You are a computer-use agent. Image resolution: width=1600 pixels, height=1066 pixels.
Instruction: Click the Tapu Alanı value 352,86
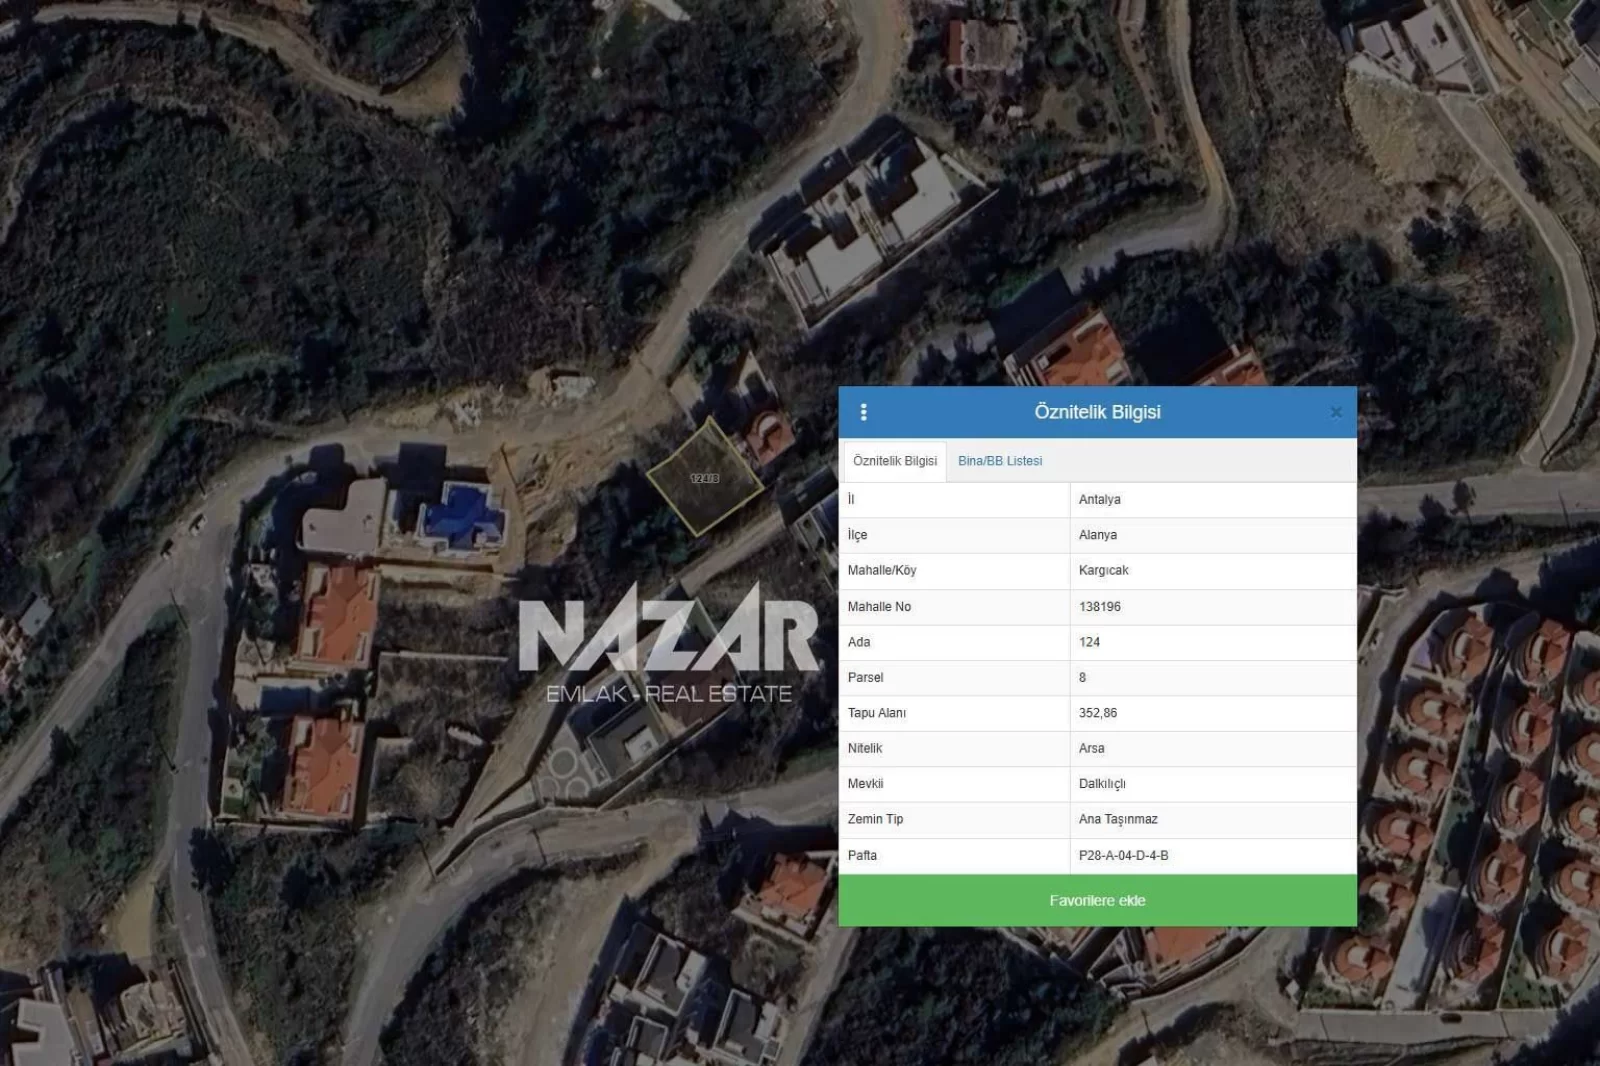pos(1097,713)
